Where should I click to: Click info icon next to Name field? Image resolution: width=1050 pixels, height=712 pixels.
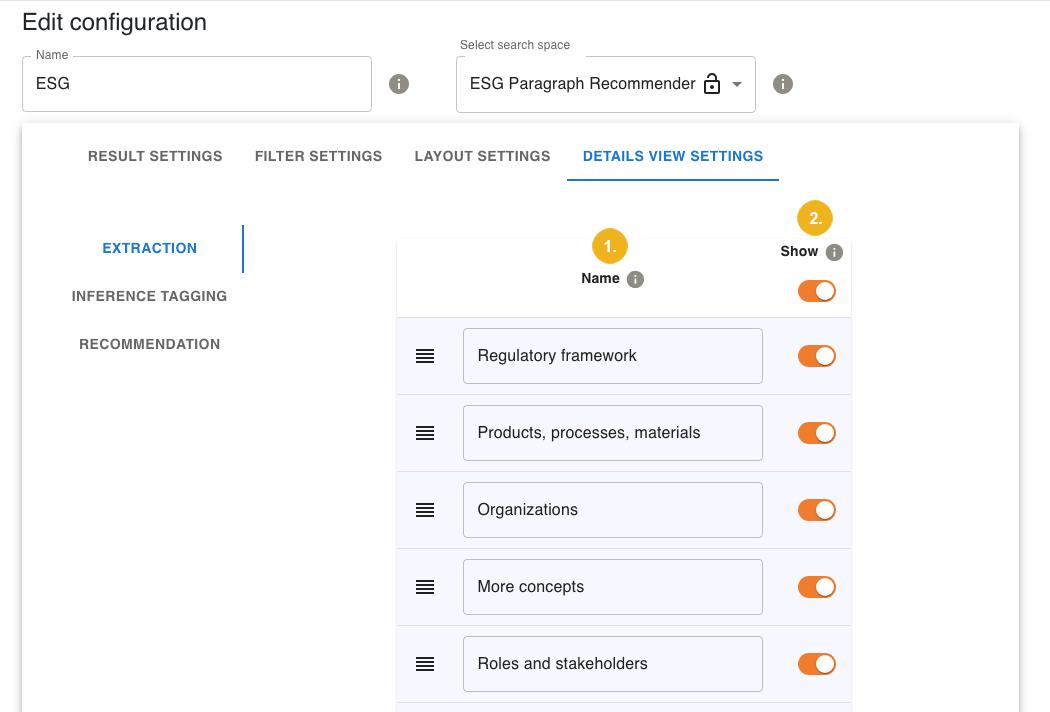pyautogui.click(x=399, y=84)
